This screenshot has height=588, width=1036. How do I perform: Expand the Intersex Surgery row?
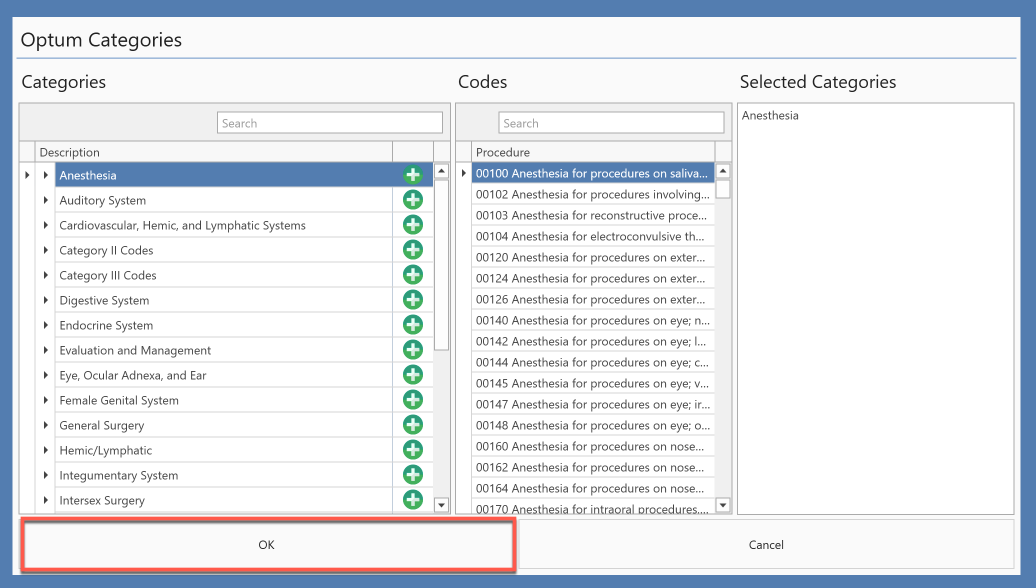click(46, 500)
